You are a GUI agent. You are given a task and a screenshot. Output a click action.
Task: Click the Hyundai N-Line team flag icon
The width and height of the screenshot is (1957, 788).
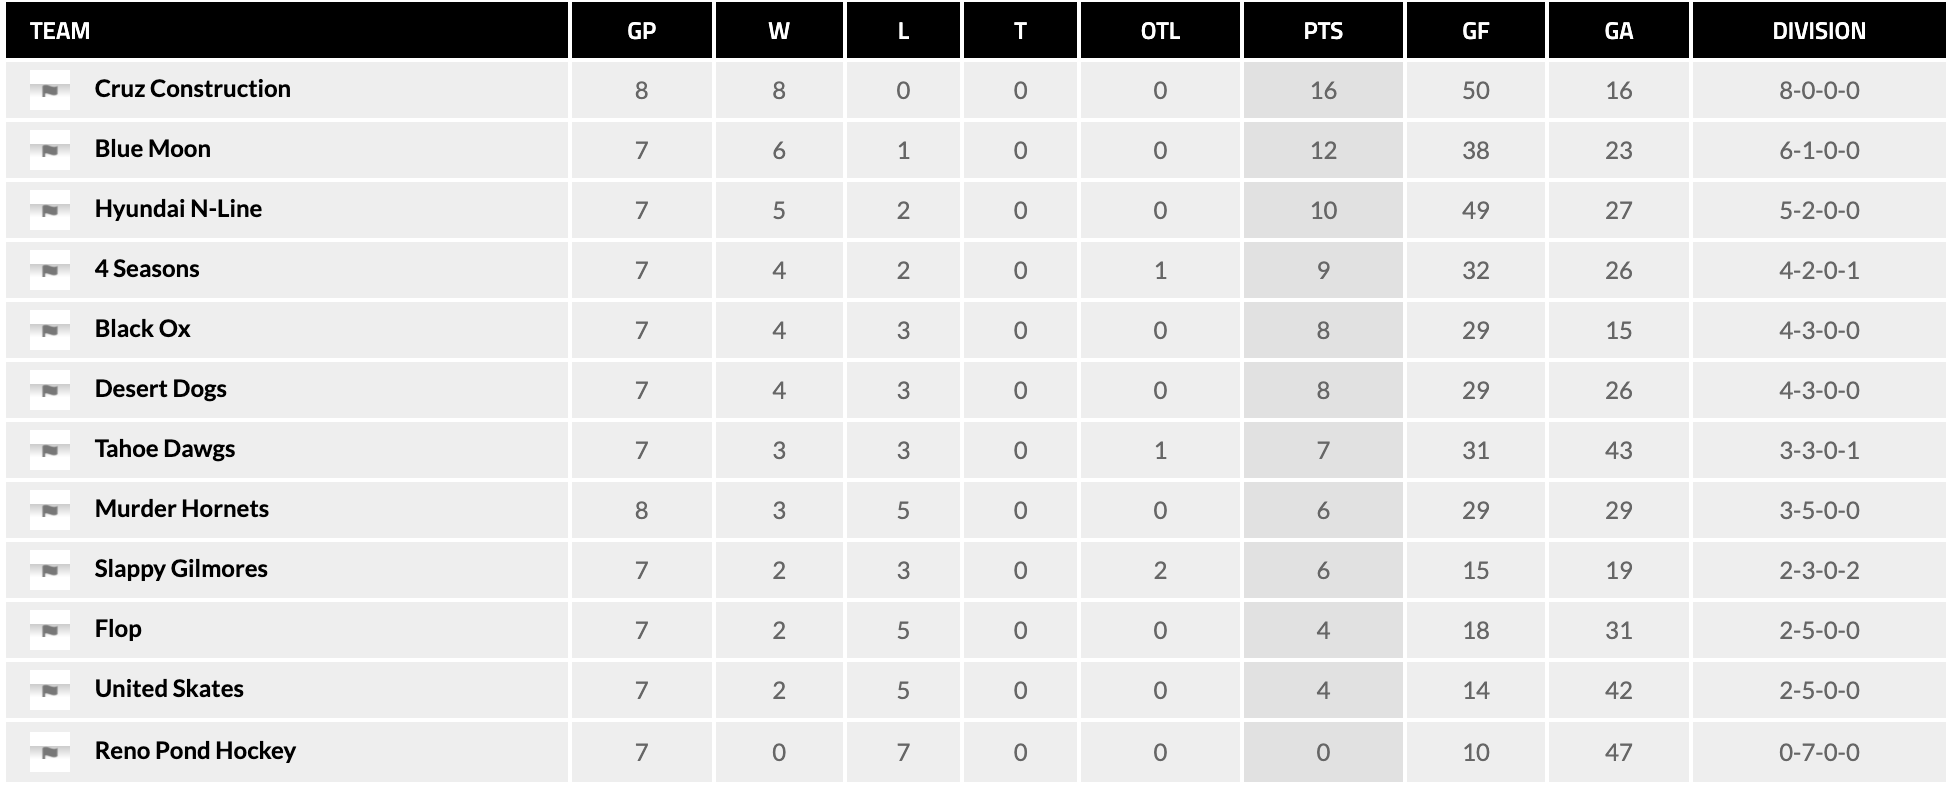50,211
